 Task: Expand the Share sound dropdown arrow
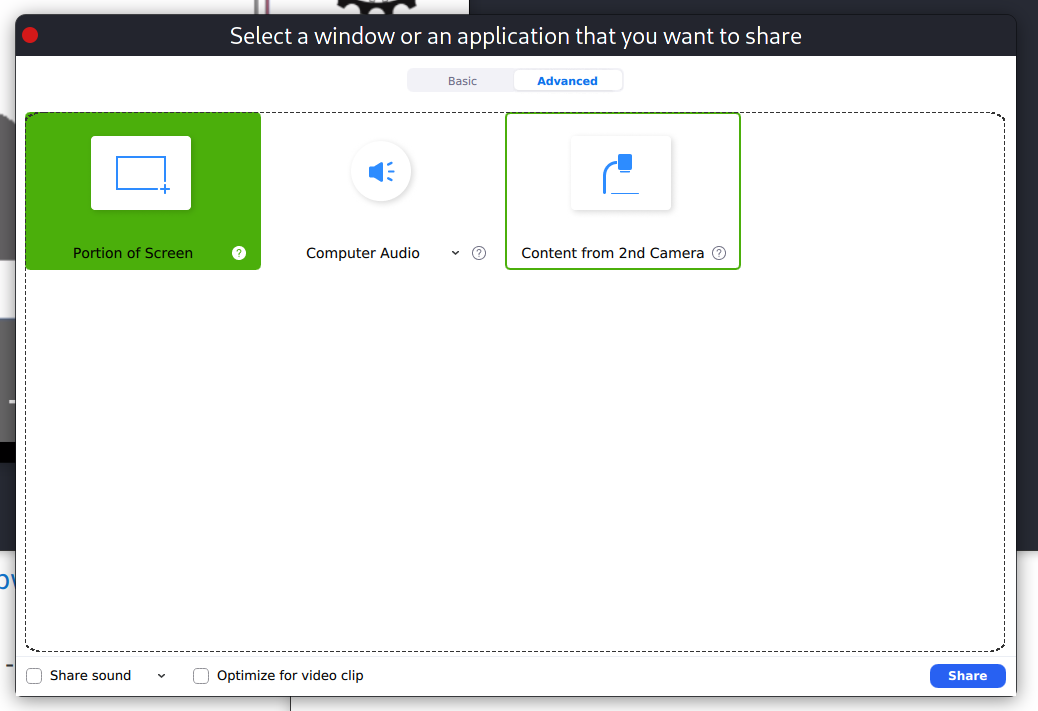pyautogui.click(x=162, y=675)
